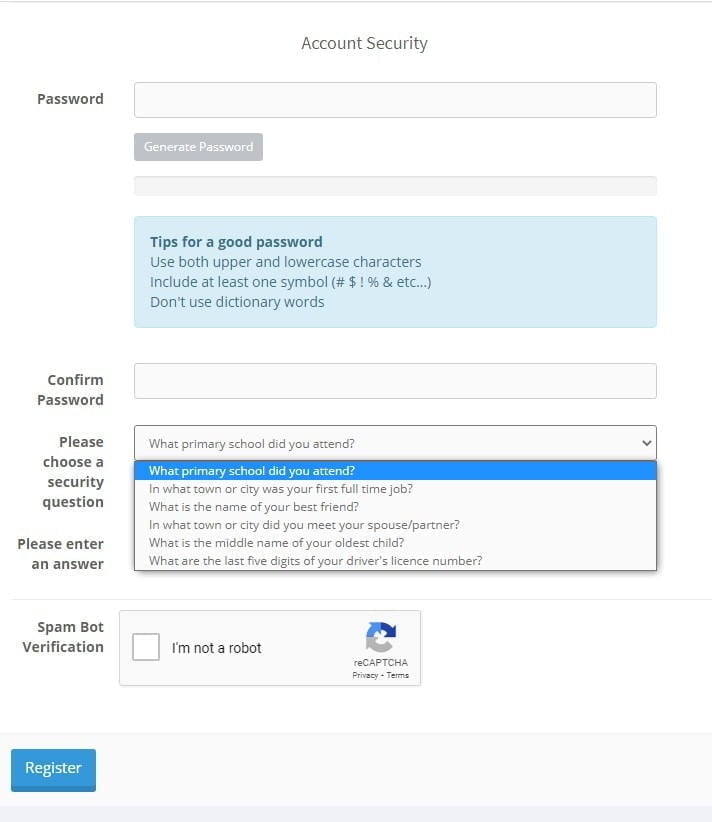Click the Account Security heading

tap(364, 43)
